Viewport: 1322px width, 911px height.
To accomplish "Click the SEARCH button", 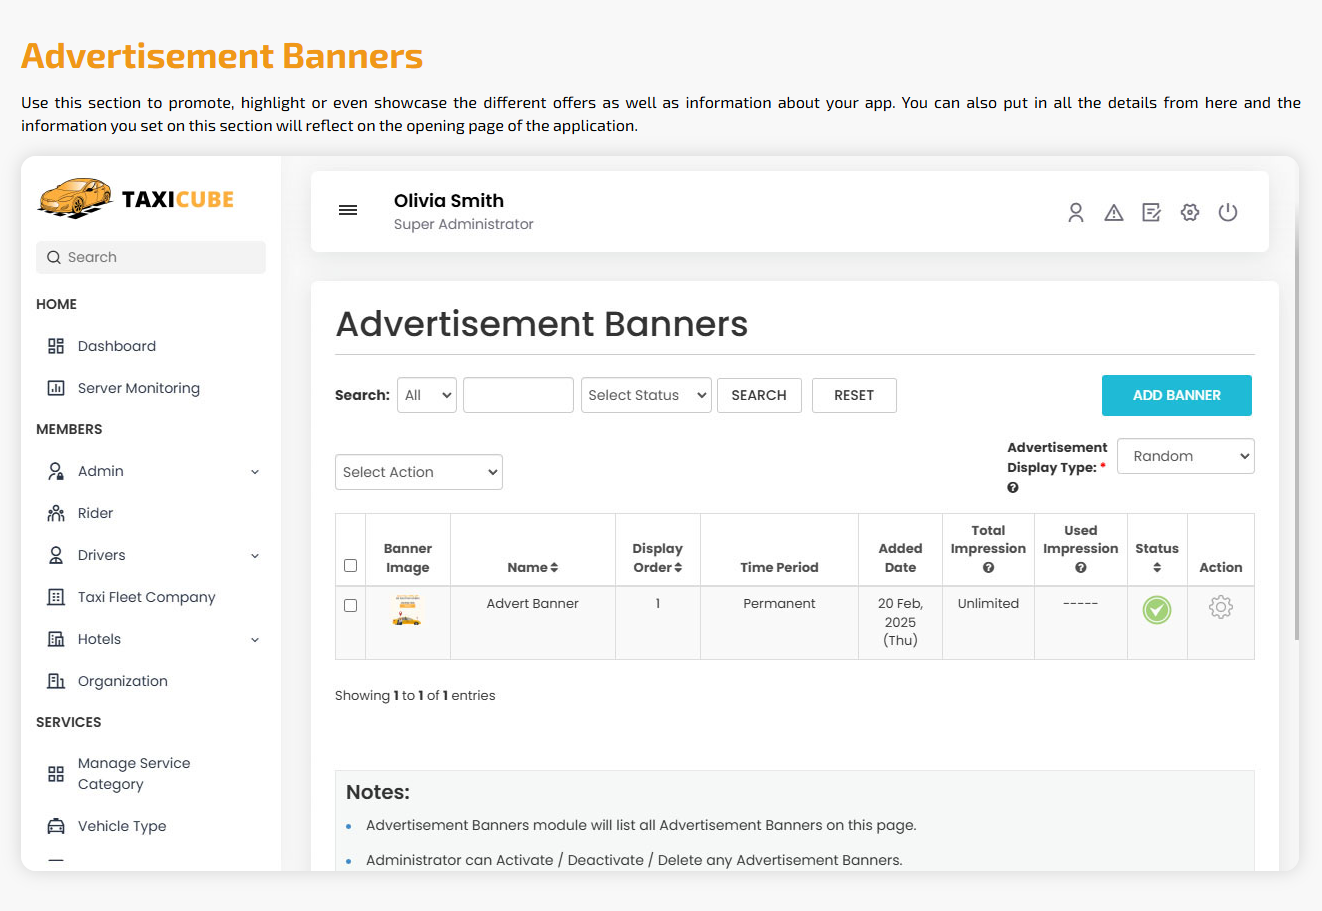I will pyautogui.click(x=759, y=395).
